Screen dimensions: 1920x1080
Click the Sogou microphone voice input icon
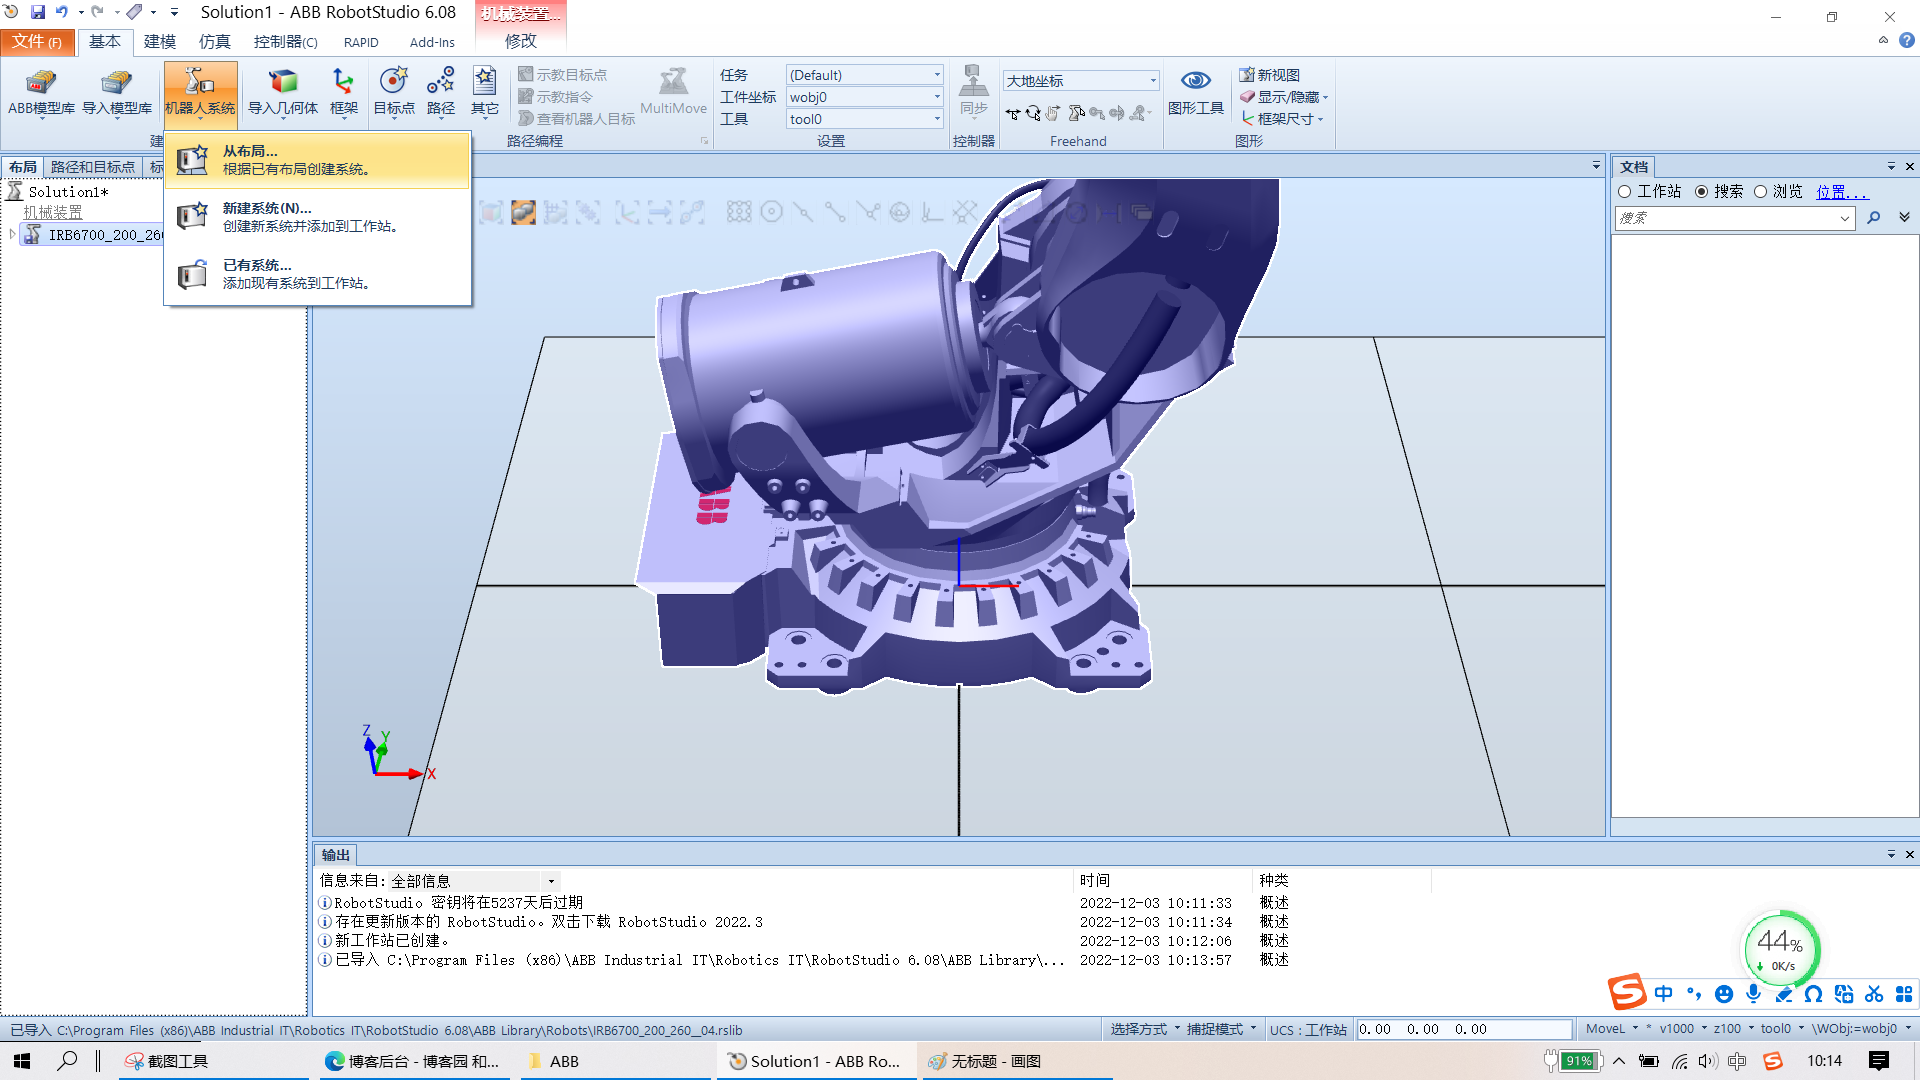1754,993
